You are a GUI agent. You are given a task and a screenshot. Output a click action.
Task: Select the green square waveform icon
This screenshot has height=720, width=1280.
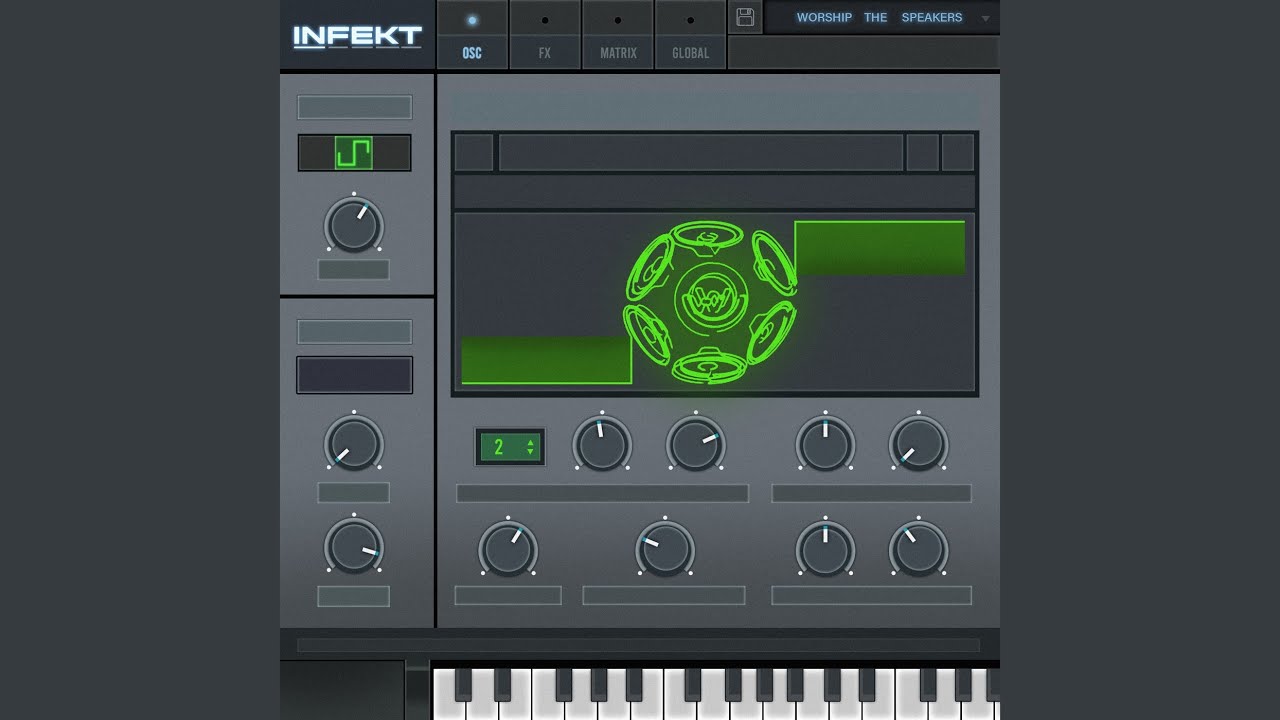coord(353,153)
